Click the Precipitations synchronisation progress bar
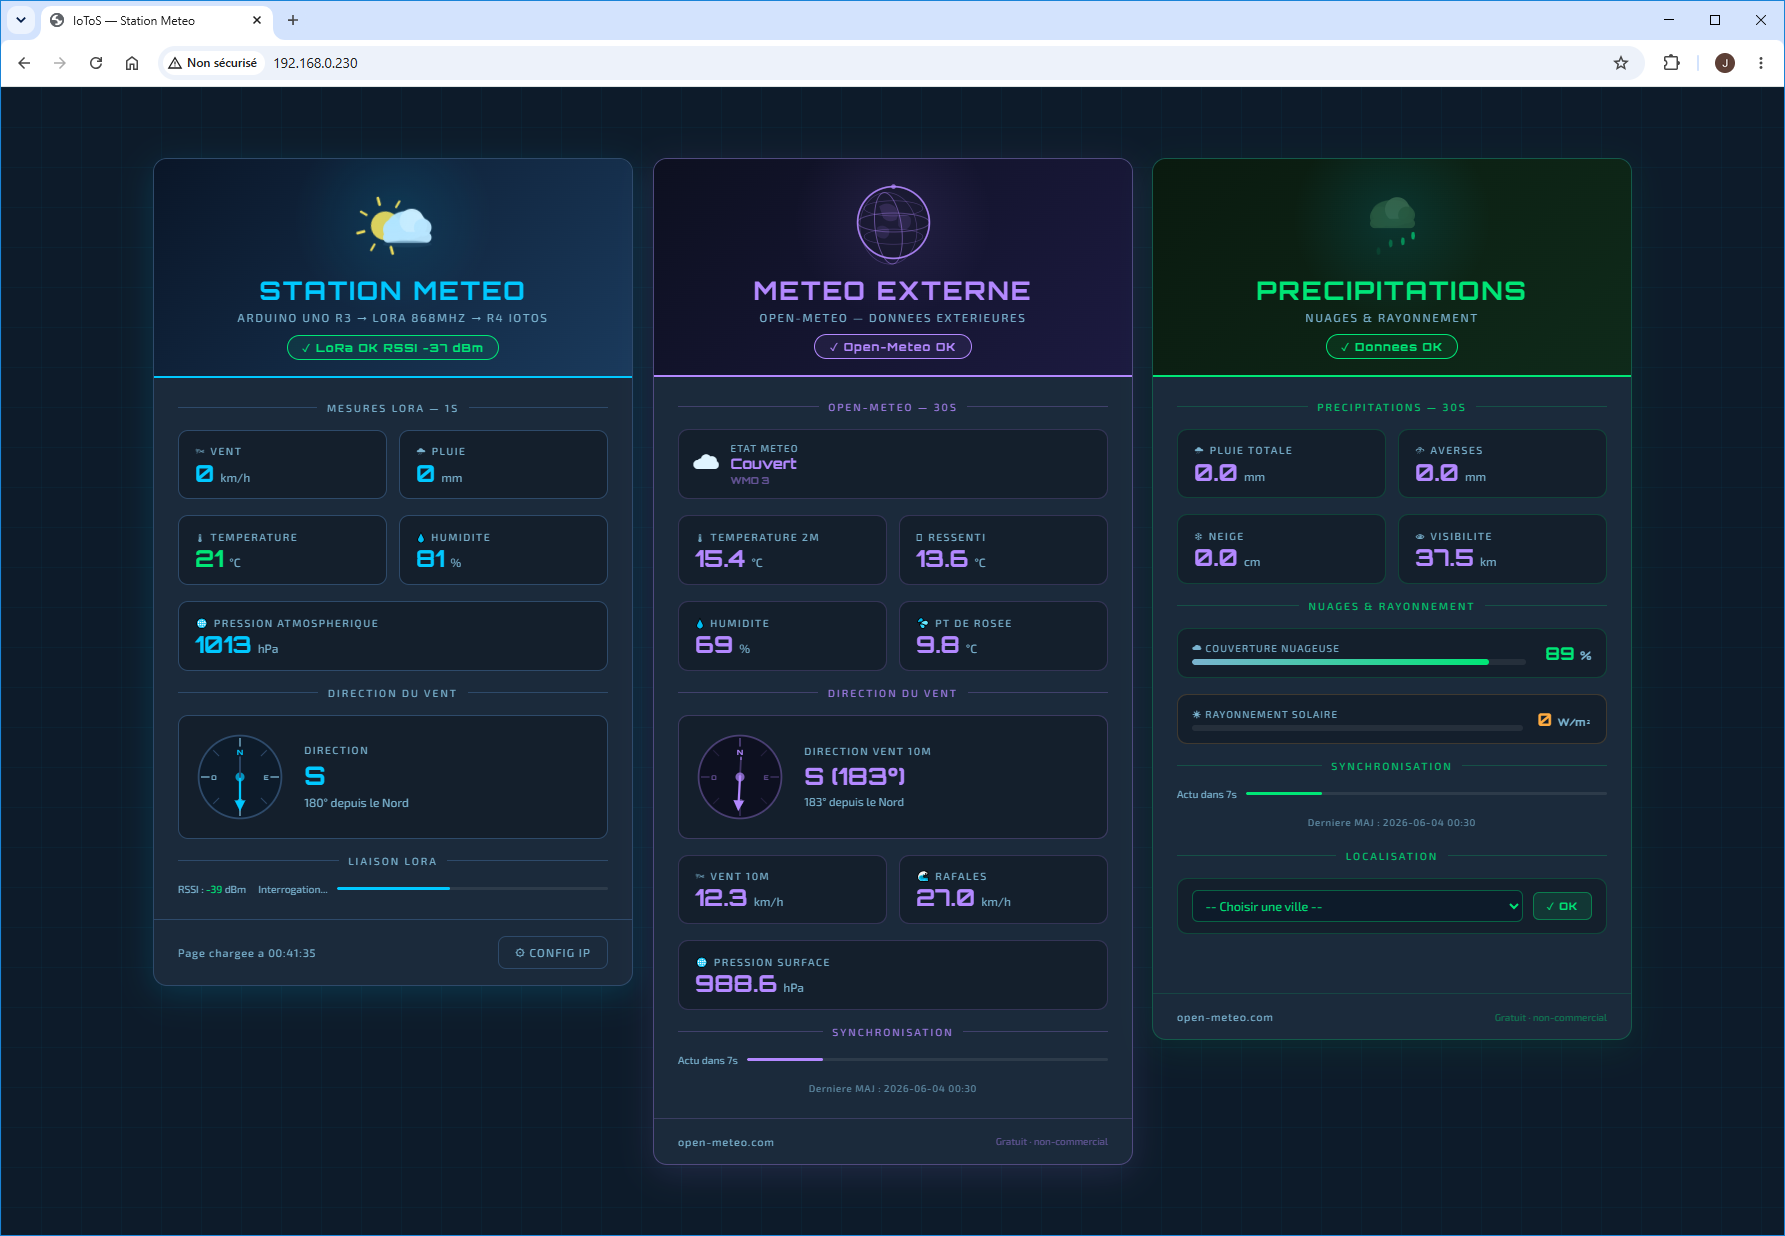 click(1426, 793)
